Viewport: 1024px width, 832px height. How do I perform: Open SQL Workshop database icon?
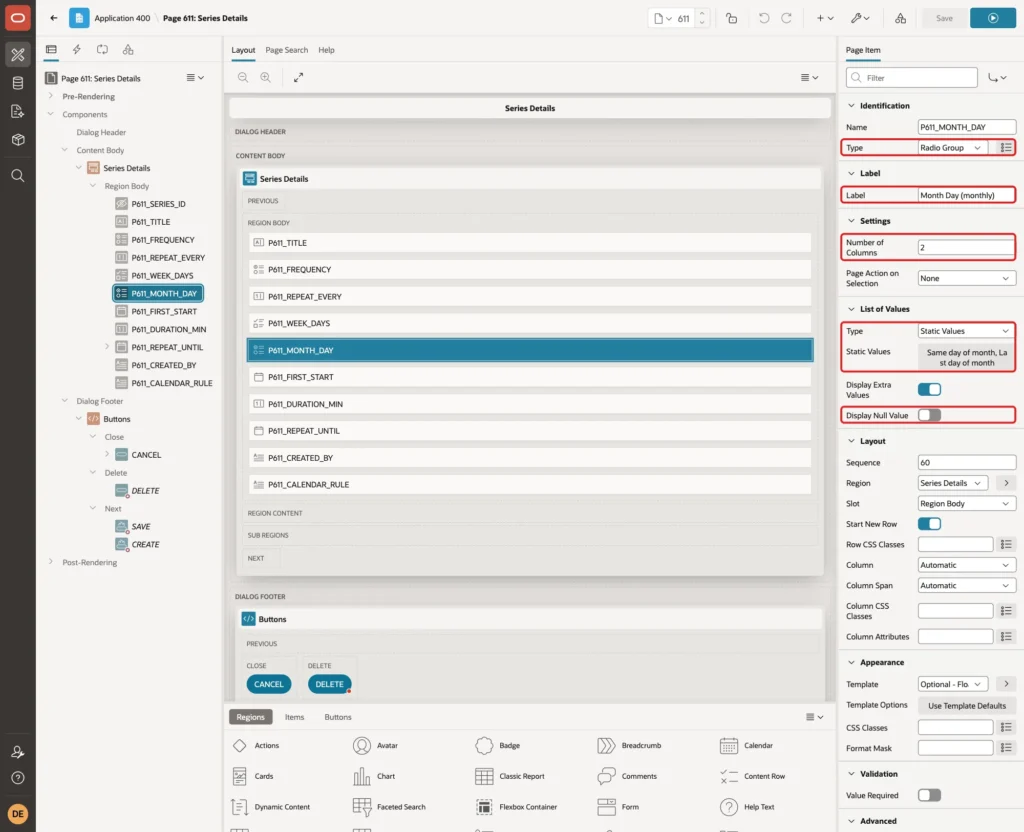(x=18, y=83)
